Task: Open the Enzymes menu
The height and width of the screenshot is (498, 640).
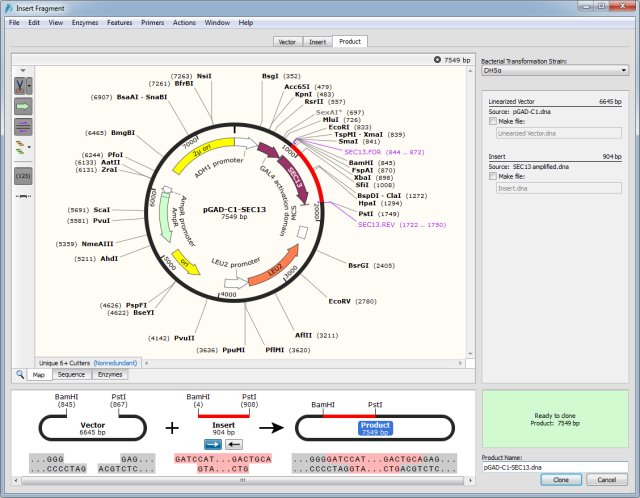Action: pos(85,21)
